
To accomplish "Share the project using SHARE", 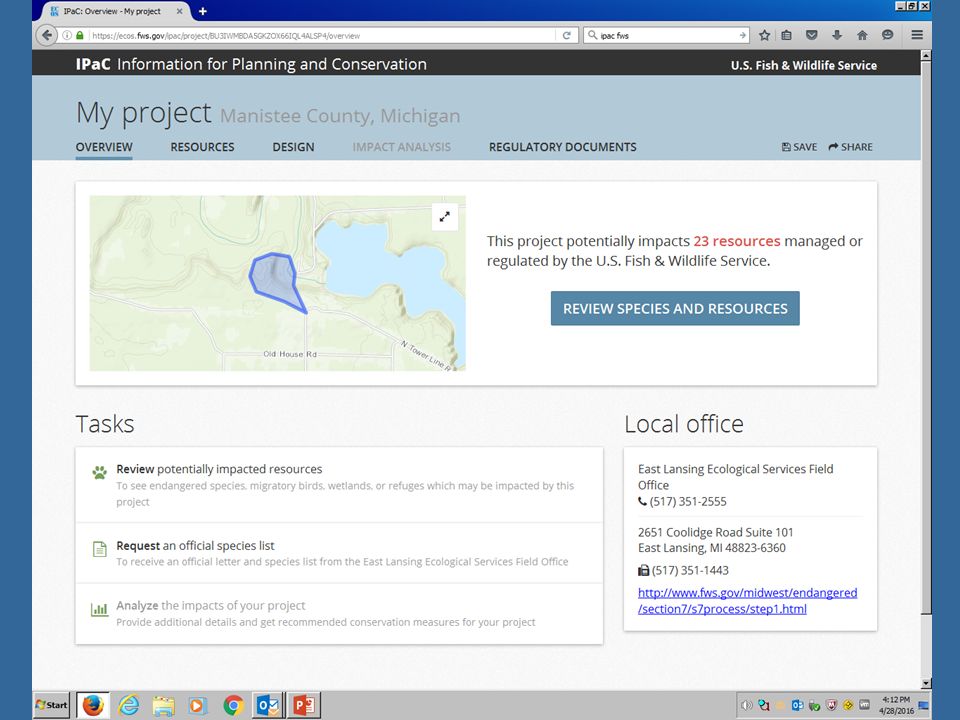I will pos(850,147).
